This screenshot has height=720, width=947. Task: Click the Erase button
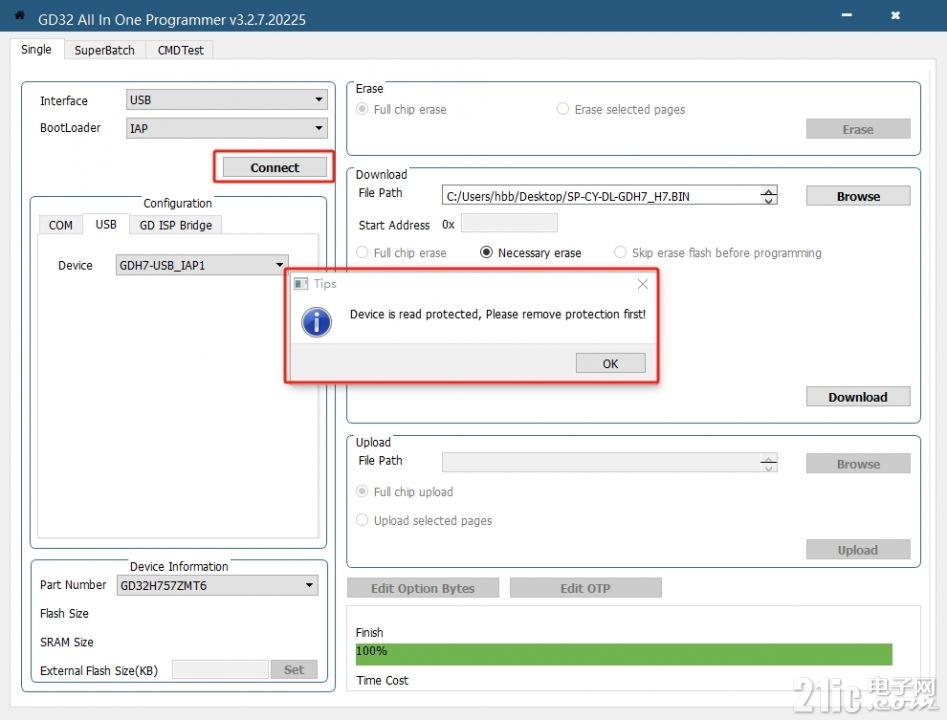click(x=858, y=129)
